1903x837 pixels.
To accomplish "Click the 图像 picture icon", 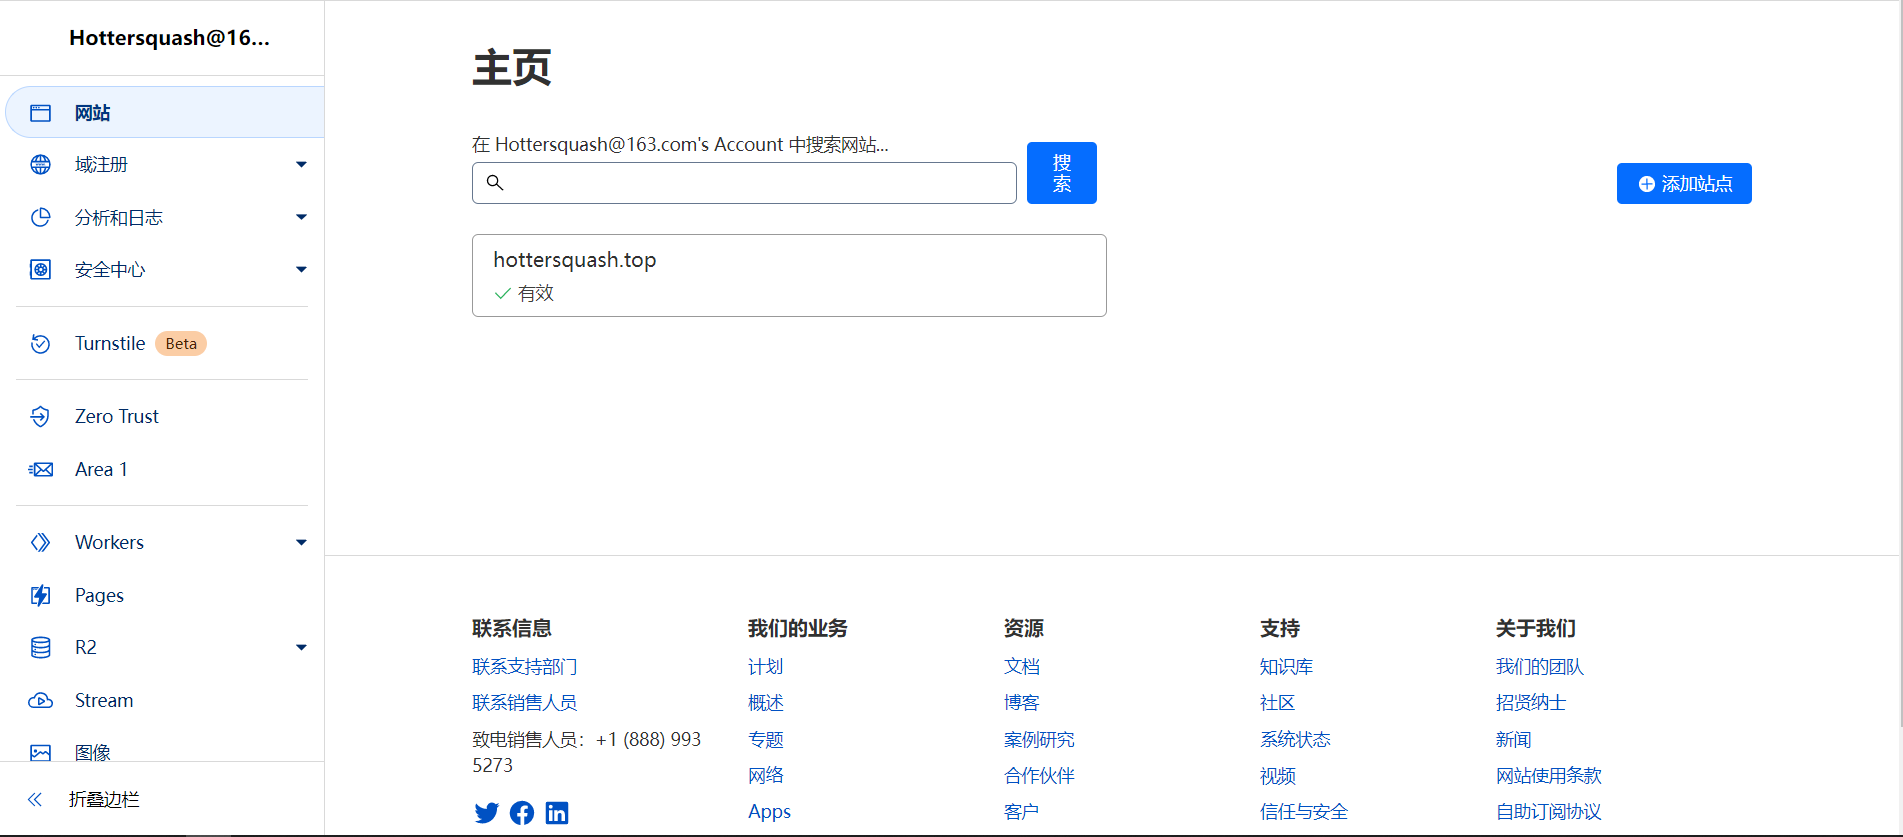I will [40, 753].
